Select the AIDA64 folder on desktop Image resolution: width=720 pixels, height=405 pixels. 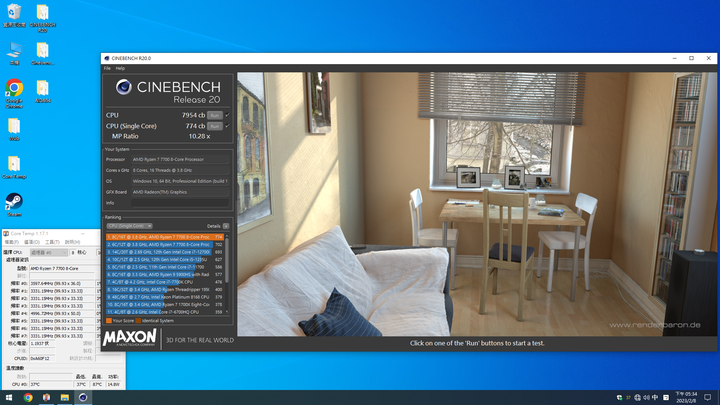tap(43, 91)
